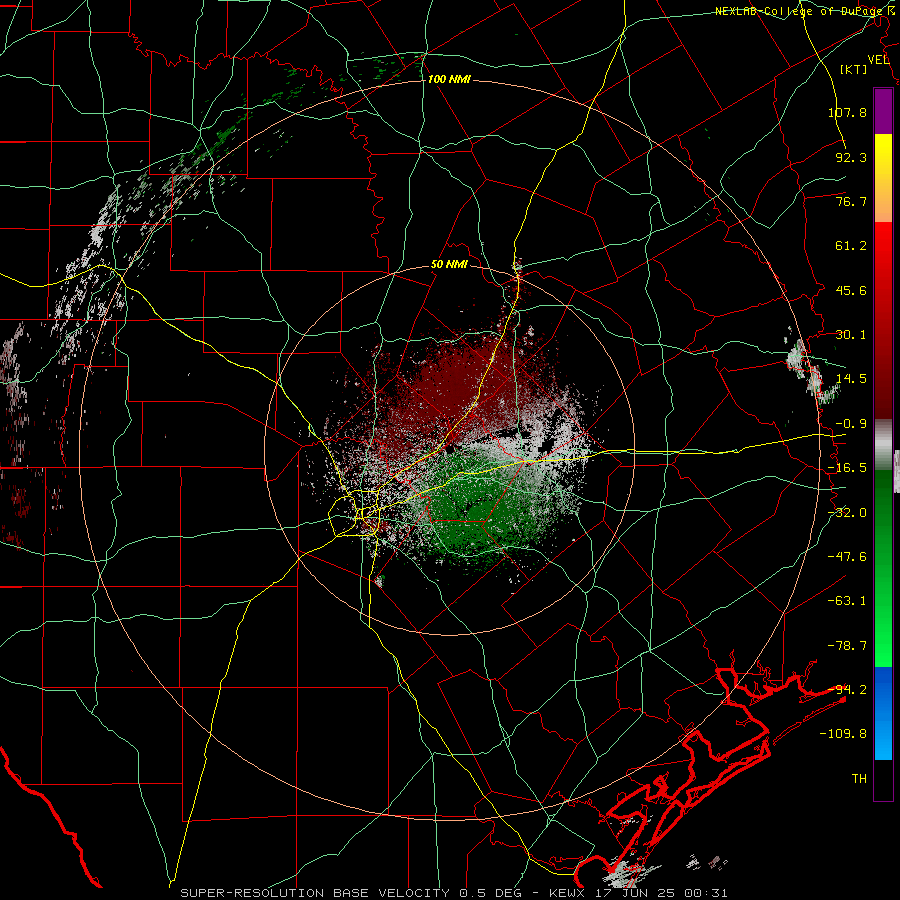Screen dimensions: 900x900
Task: Click the 76.7 velocity scale value
Action: point(851,201)
